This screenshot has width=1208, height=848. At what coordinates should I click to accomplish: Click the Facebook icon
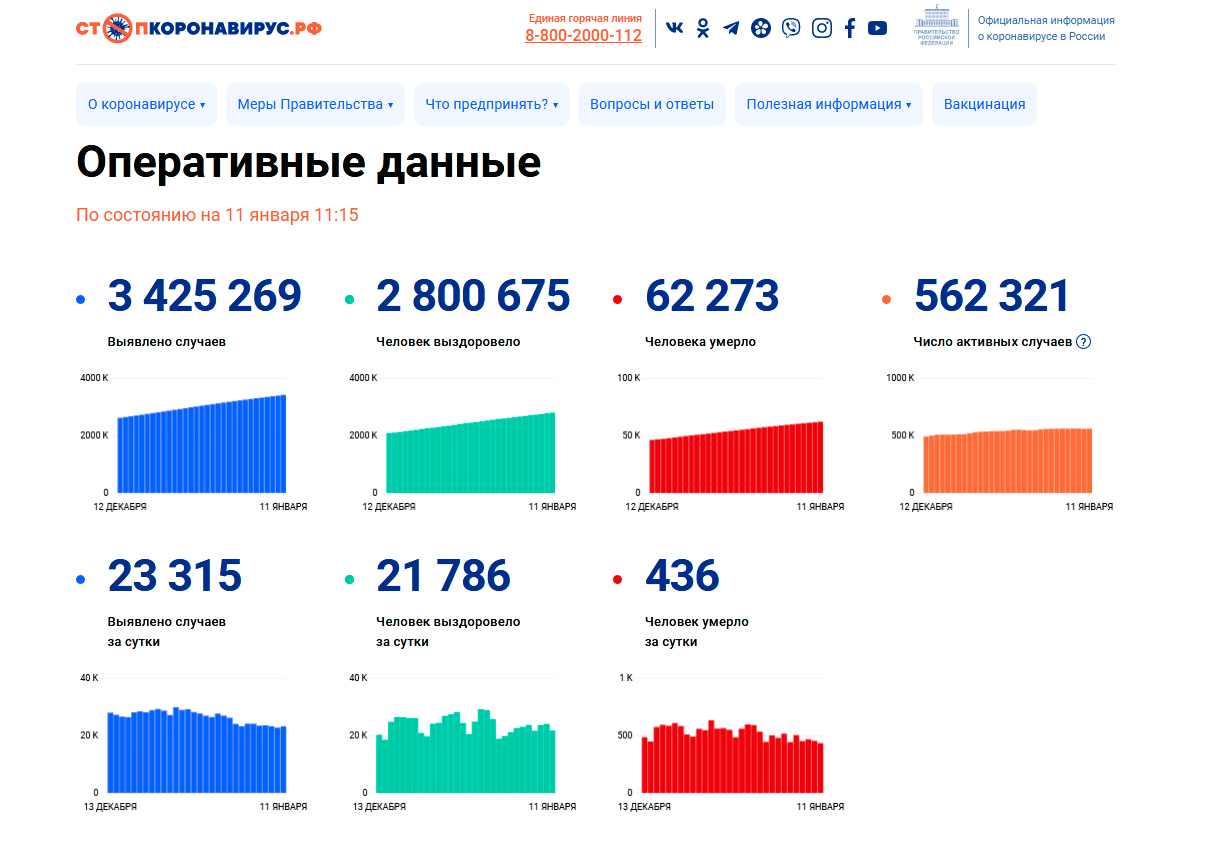(849, 28)
